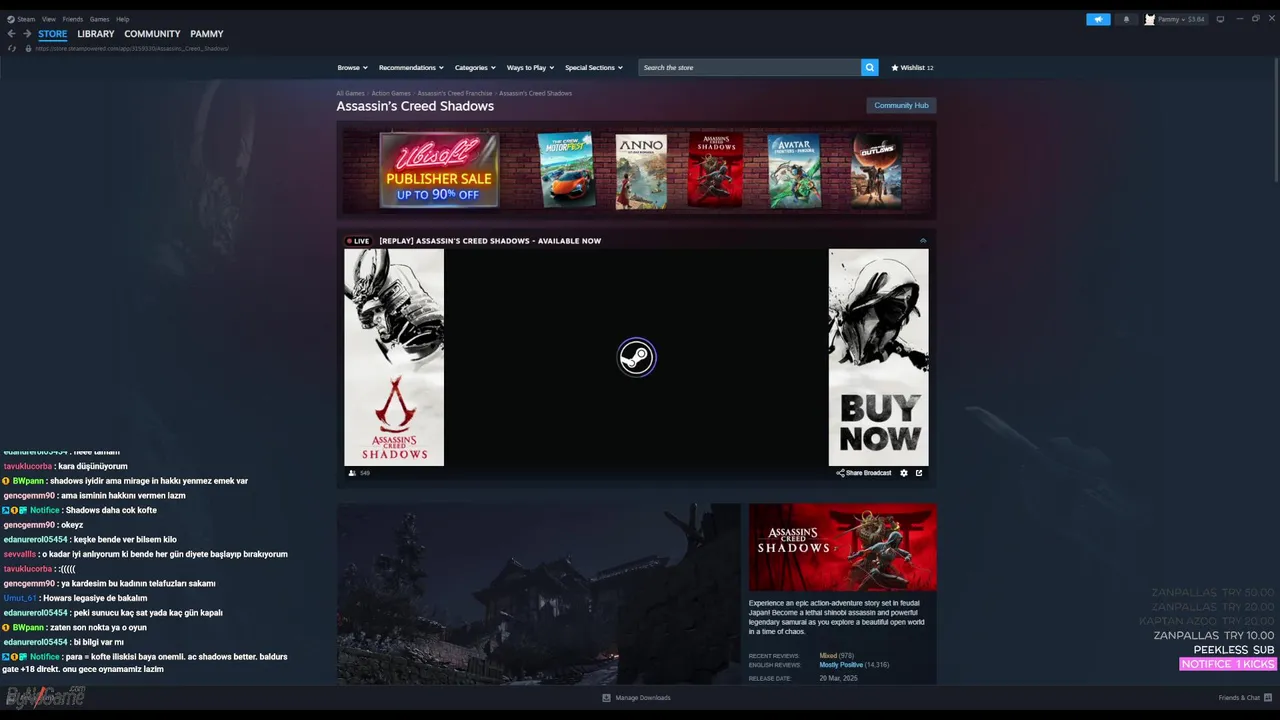The image size is (1280, 720).
Task: Click the Manage Downloads icon
Action: tap(606, 697)
